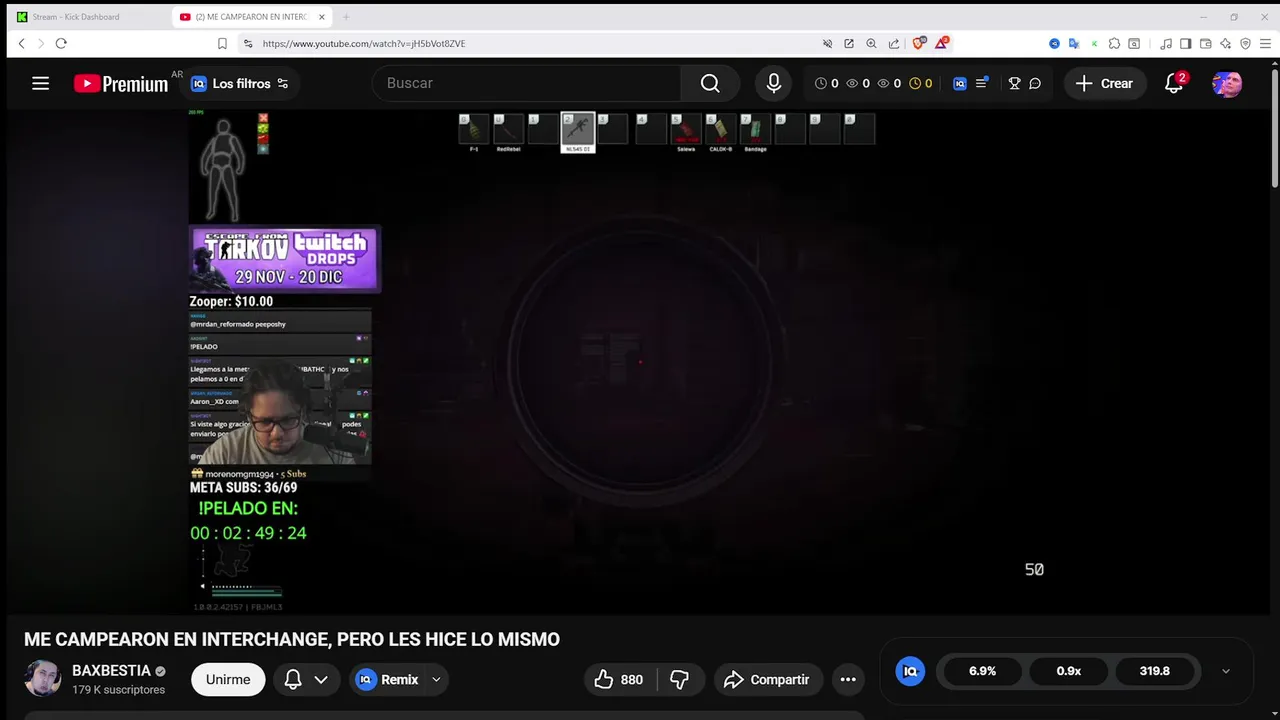The image size is (1280, 720).
Task: Click the video player area
Action: pos(638,360)
